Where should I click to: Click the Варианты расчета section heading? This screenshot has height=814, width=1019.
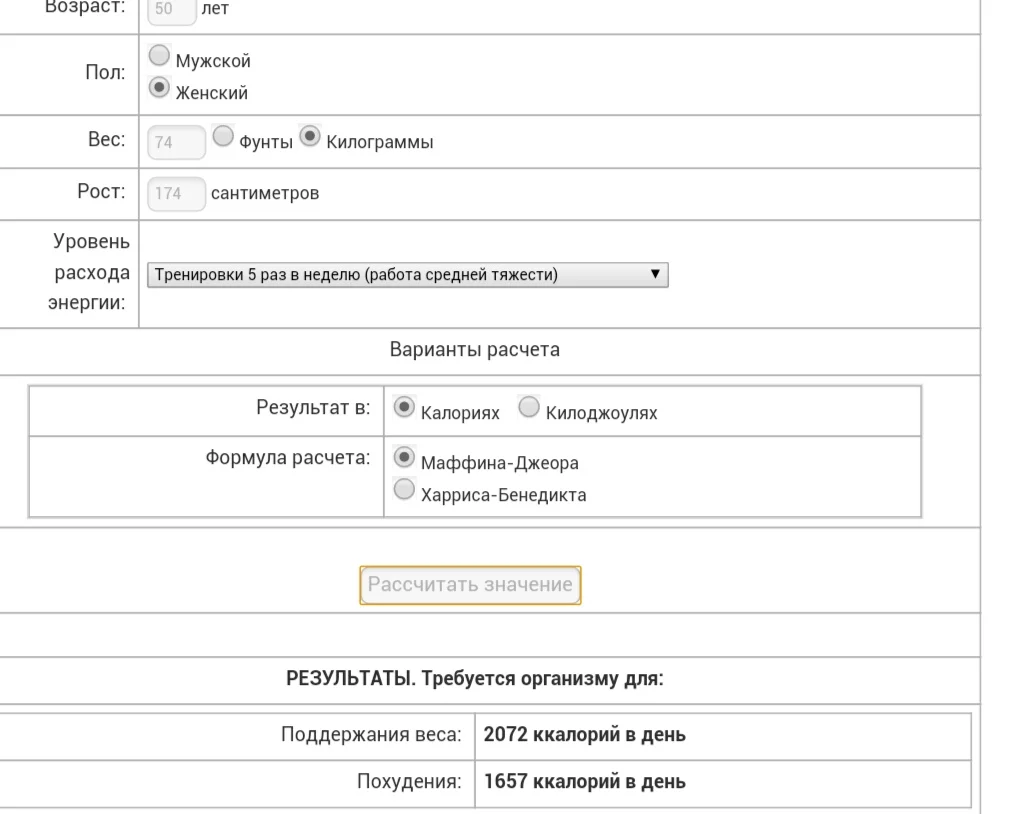pos(474,350)
